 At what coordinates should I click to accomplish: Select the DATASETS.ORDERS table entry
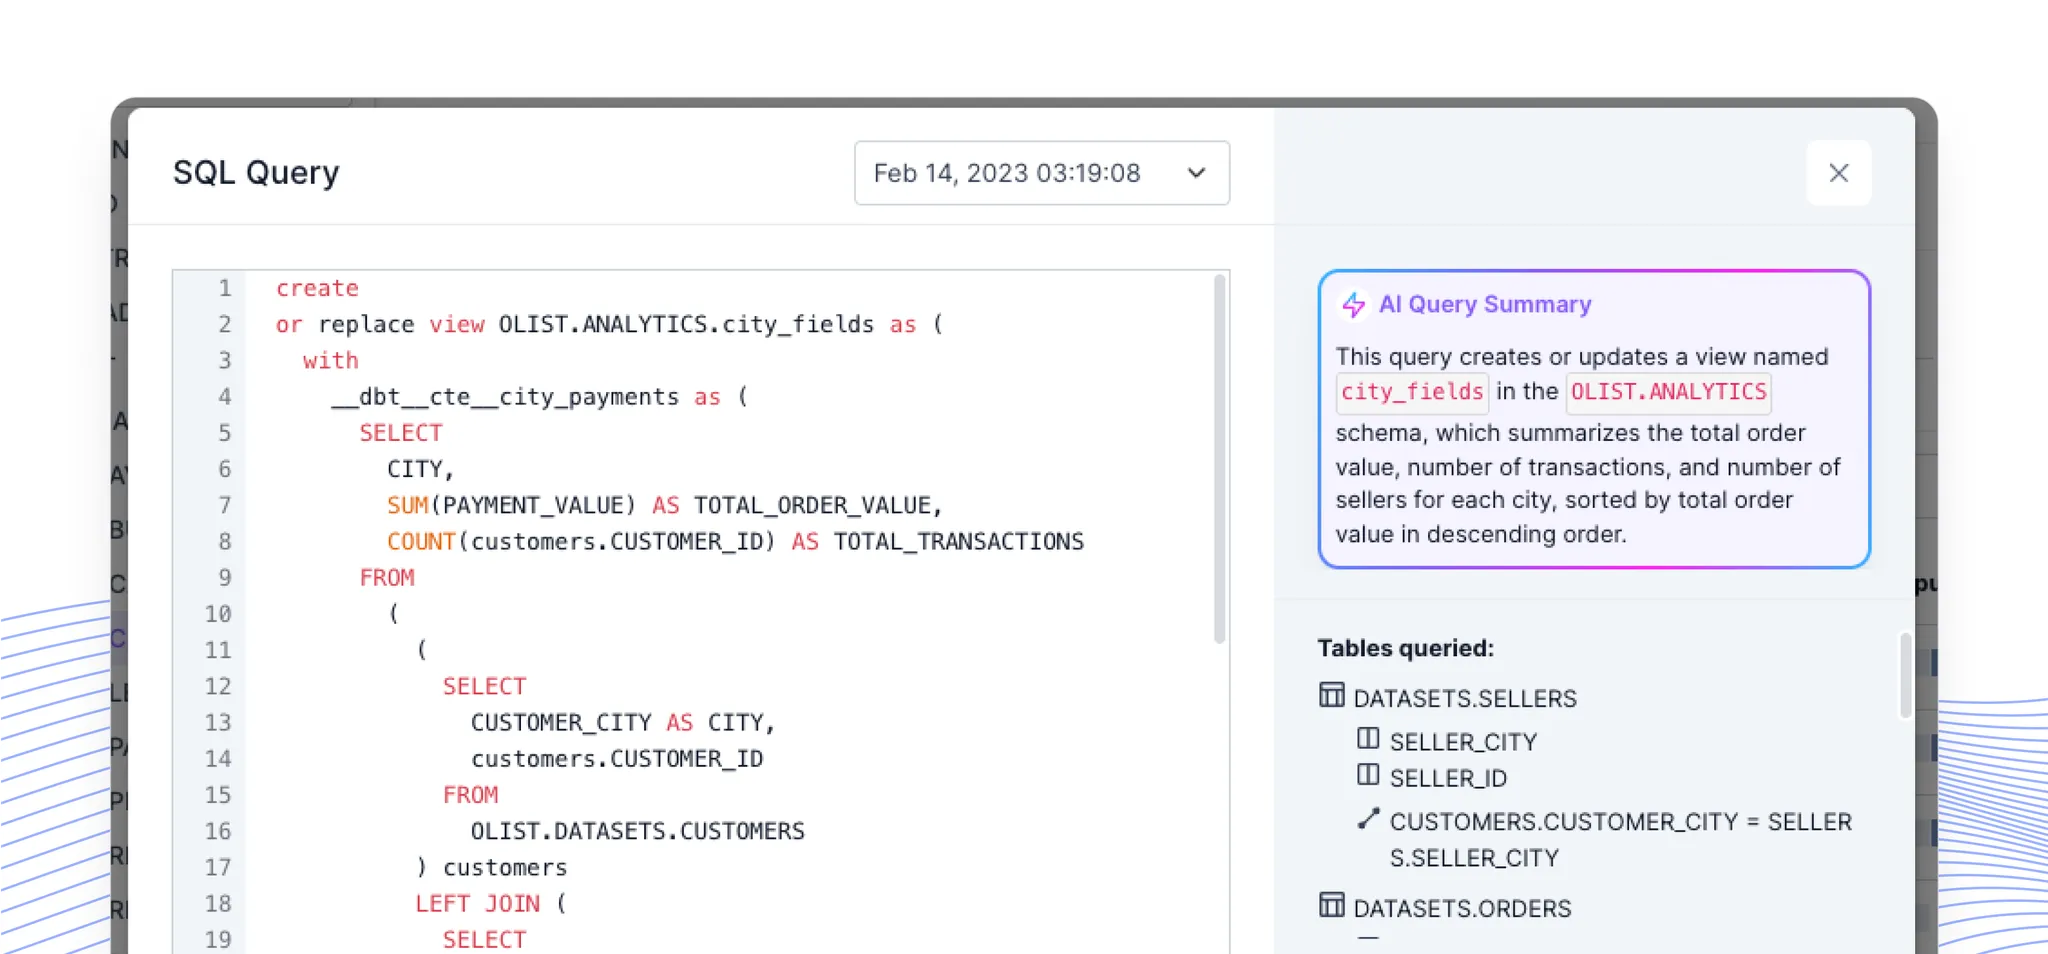point(1461,909)
